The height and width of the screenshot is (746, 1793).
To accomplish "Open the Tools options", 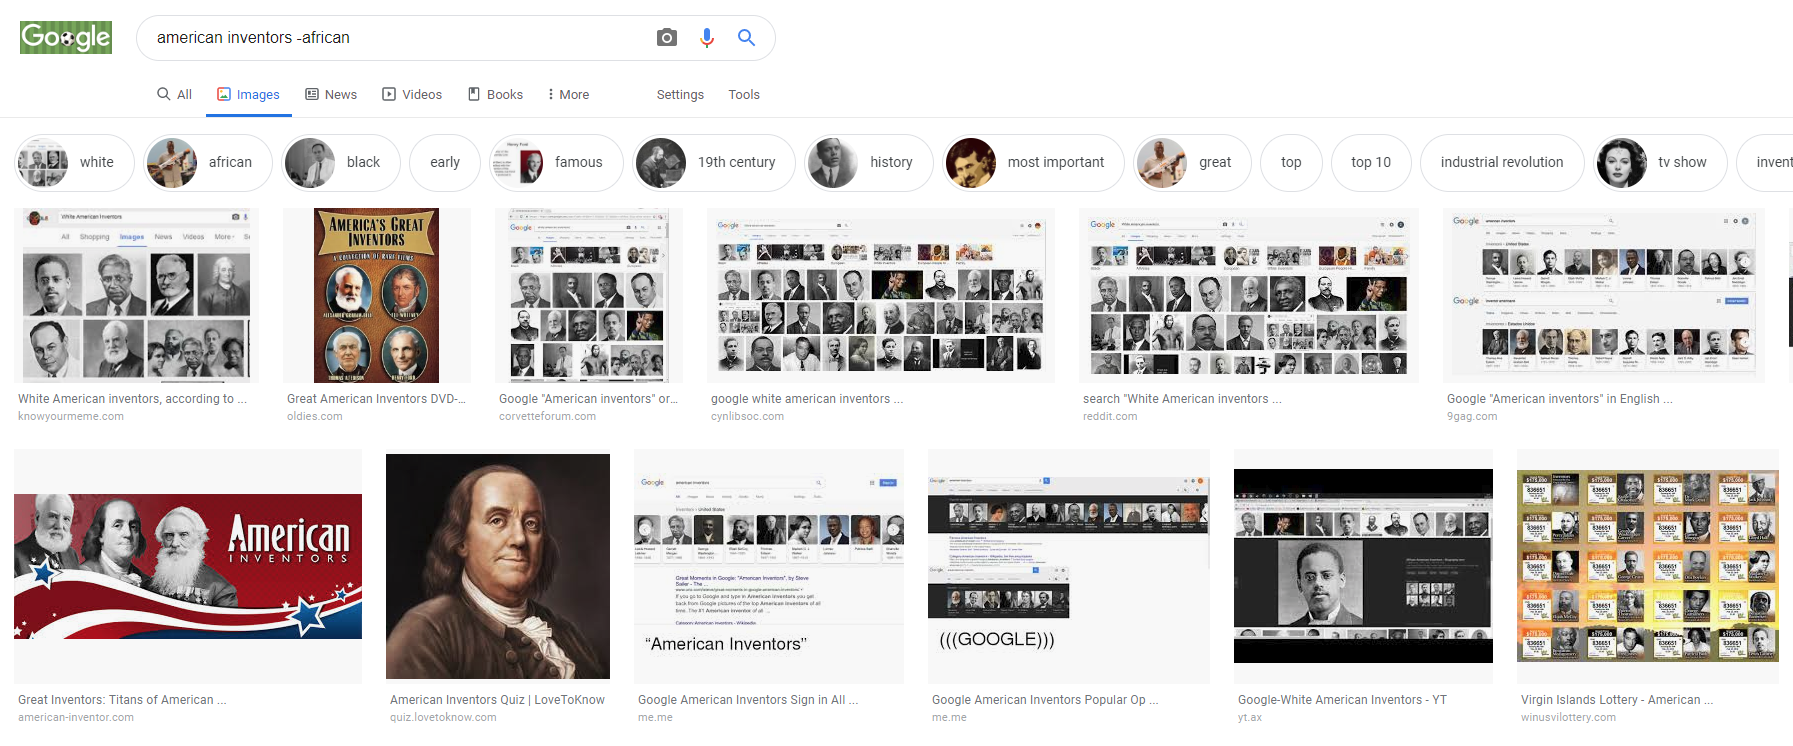I will (744, 94).
